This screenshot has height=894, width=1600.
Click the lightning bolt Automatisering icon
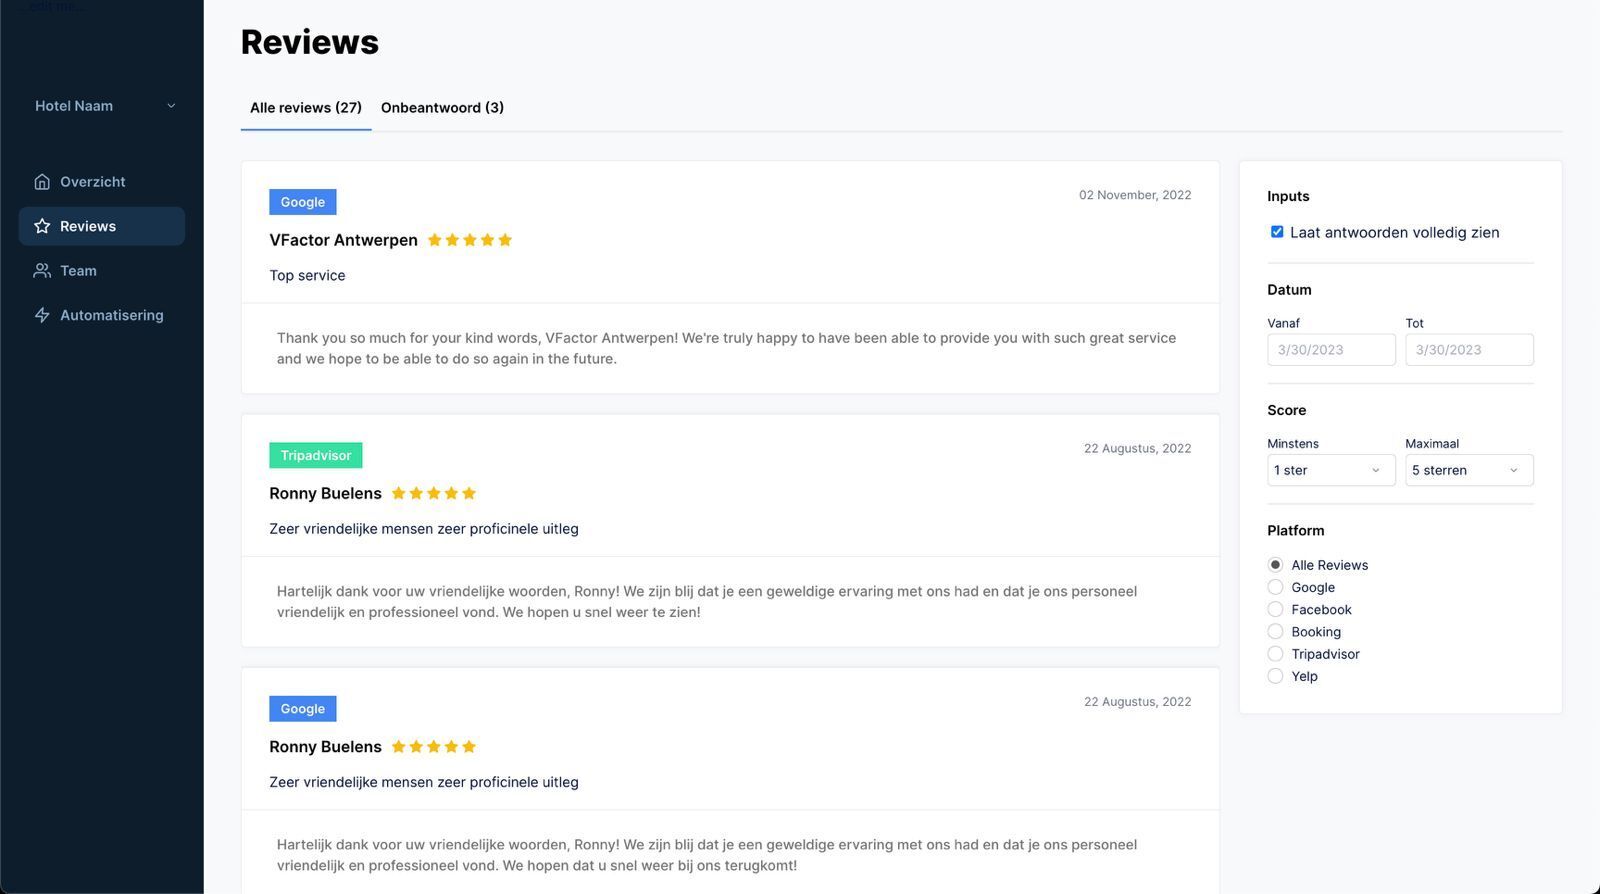[42, 315]
